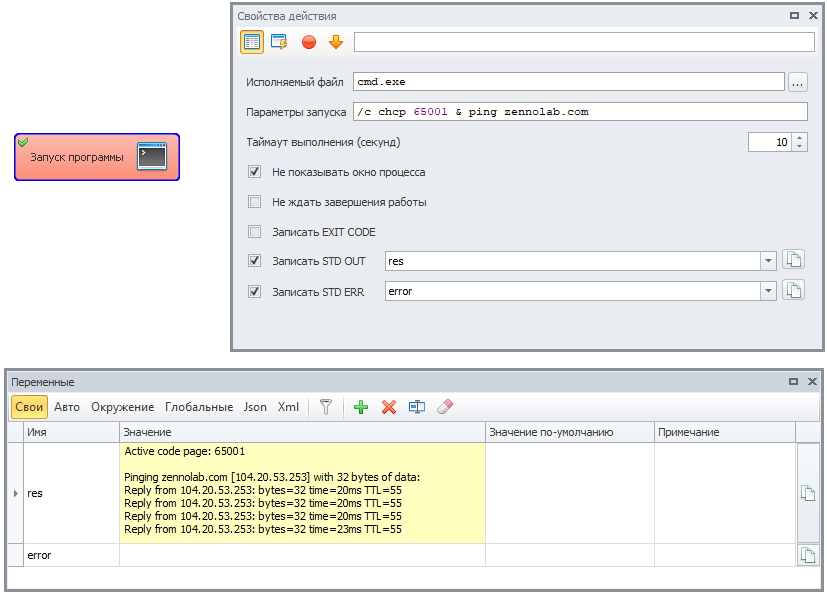Viewport: 827px width, 597px height.
Task: Select the Запуск программы action block
Action: pyautogui.click(x=97, y=157)
